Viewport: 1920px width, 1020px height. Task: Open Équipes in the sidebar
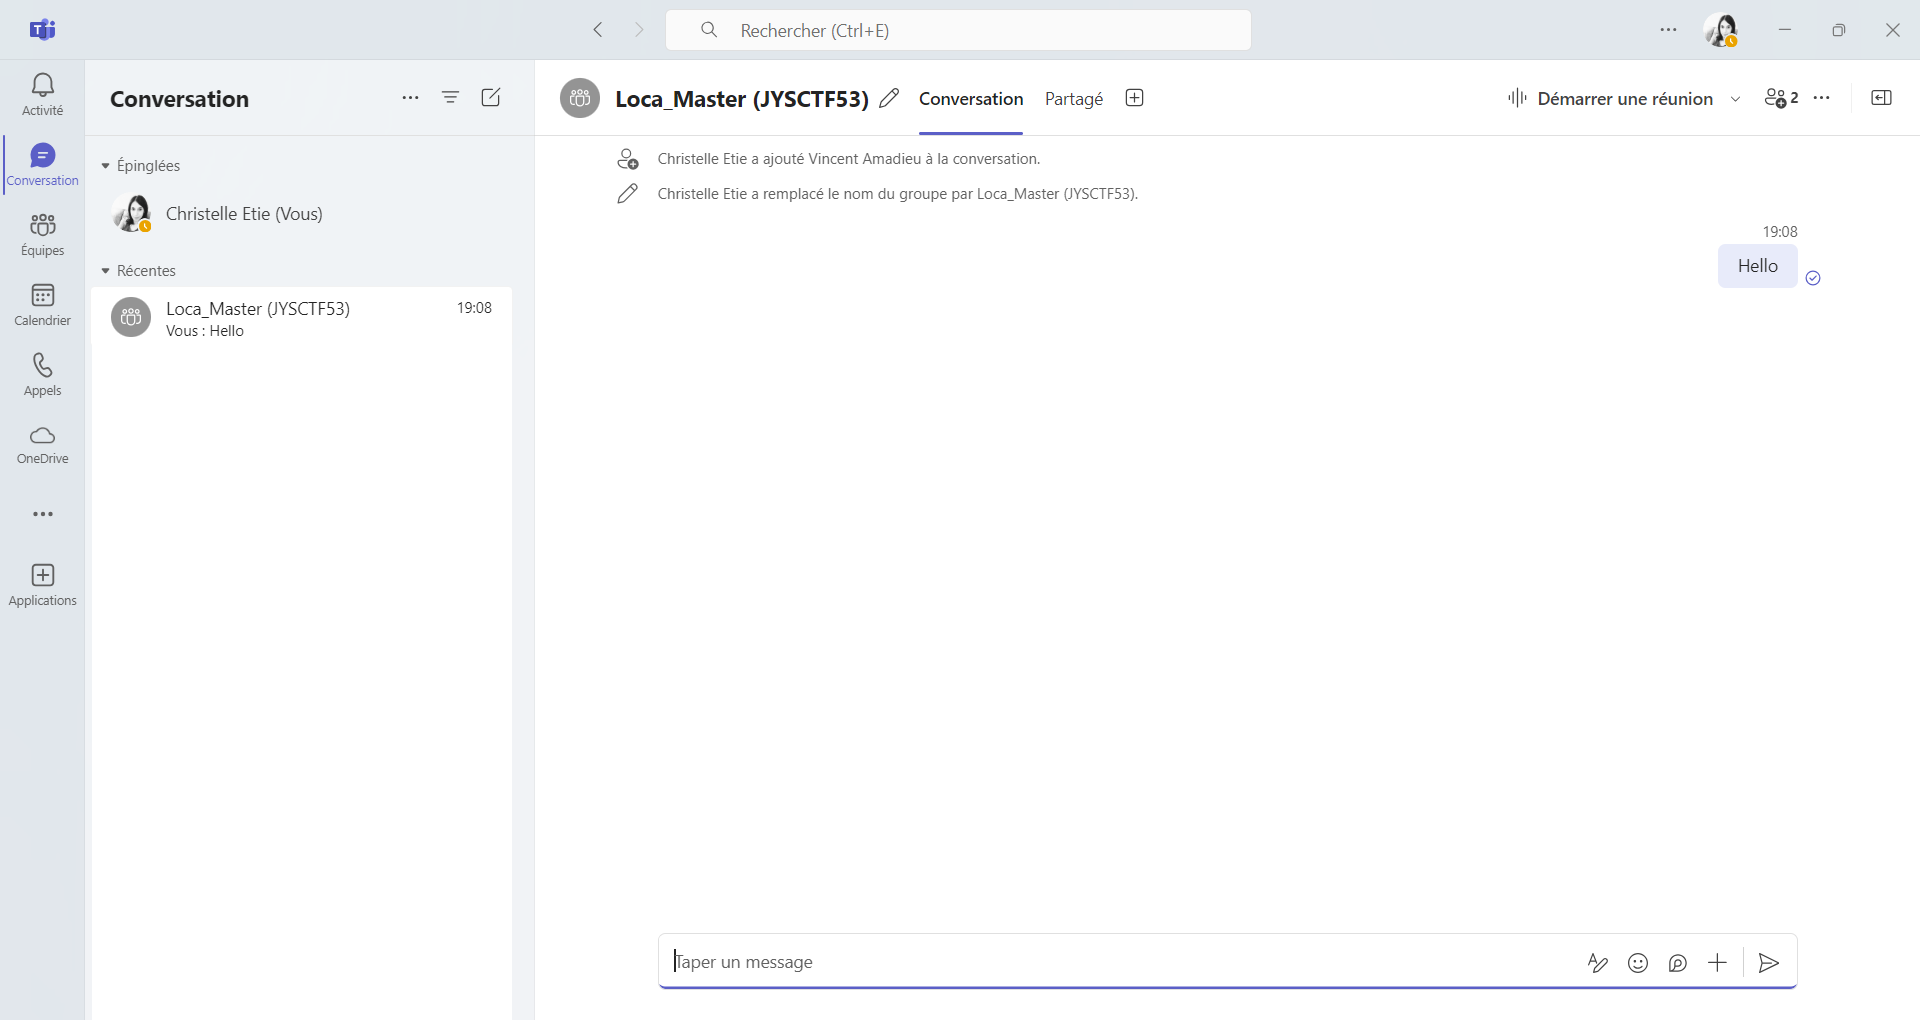42,234
